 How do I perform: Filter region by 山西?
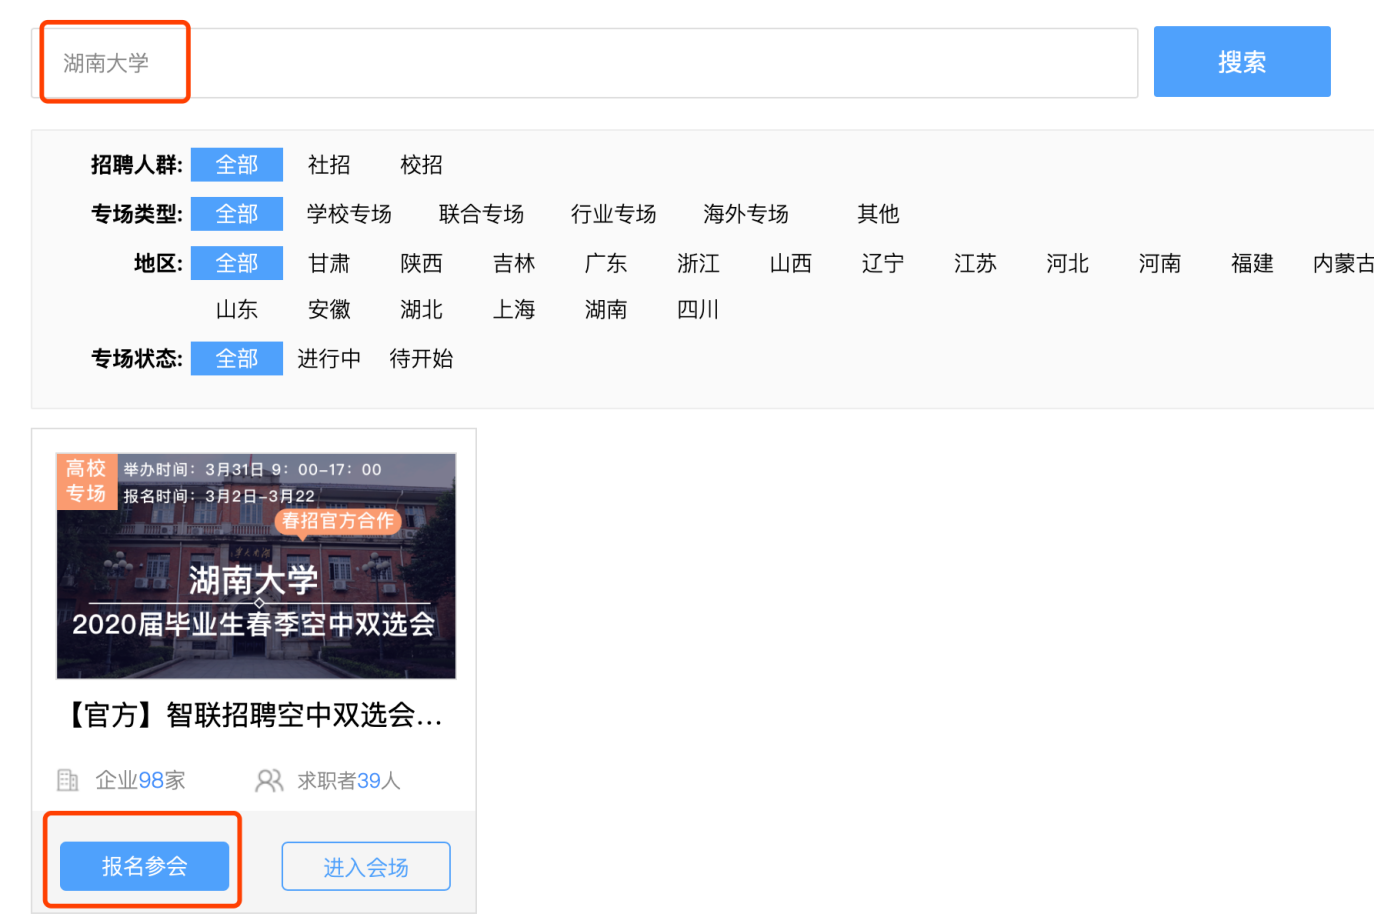790,263
